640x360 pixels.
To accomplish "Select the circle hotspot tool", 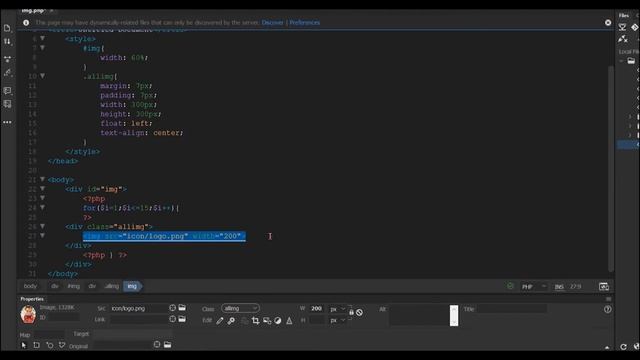I will [49, 345].
